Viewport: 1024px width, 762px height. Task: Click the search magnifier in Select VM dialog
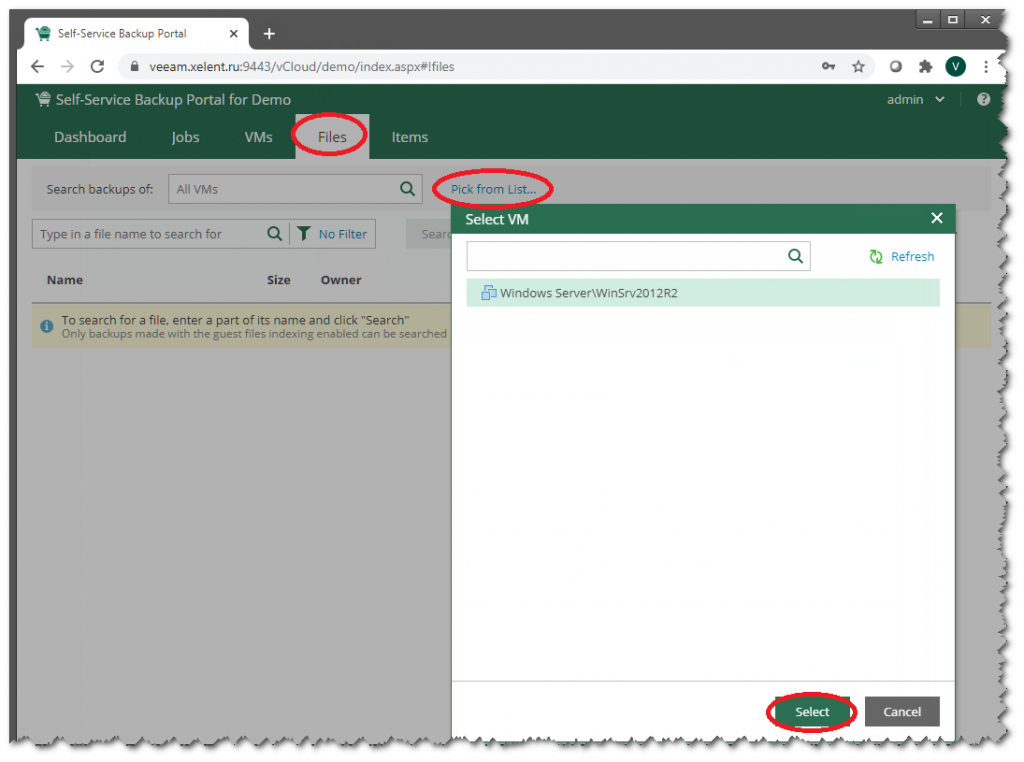[795, 256]
